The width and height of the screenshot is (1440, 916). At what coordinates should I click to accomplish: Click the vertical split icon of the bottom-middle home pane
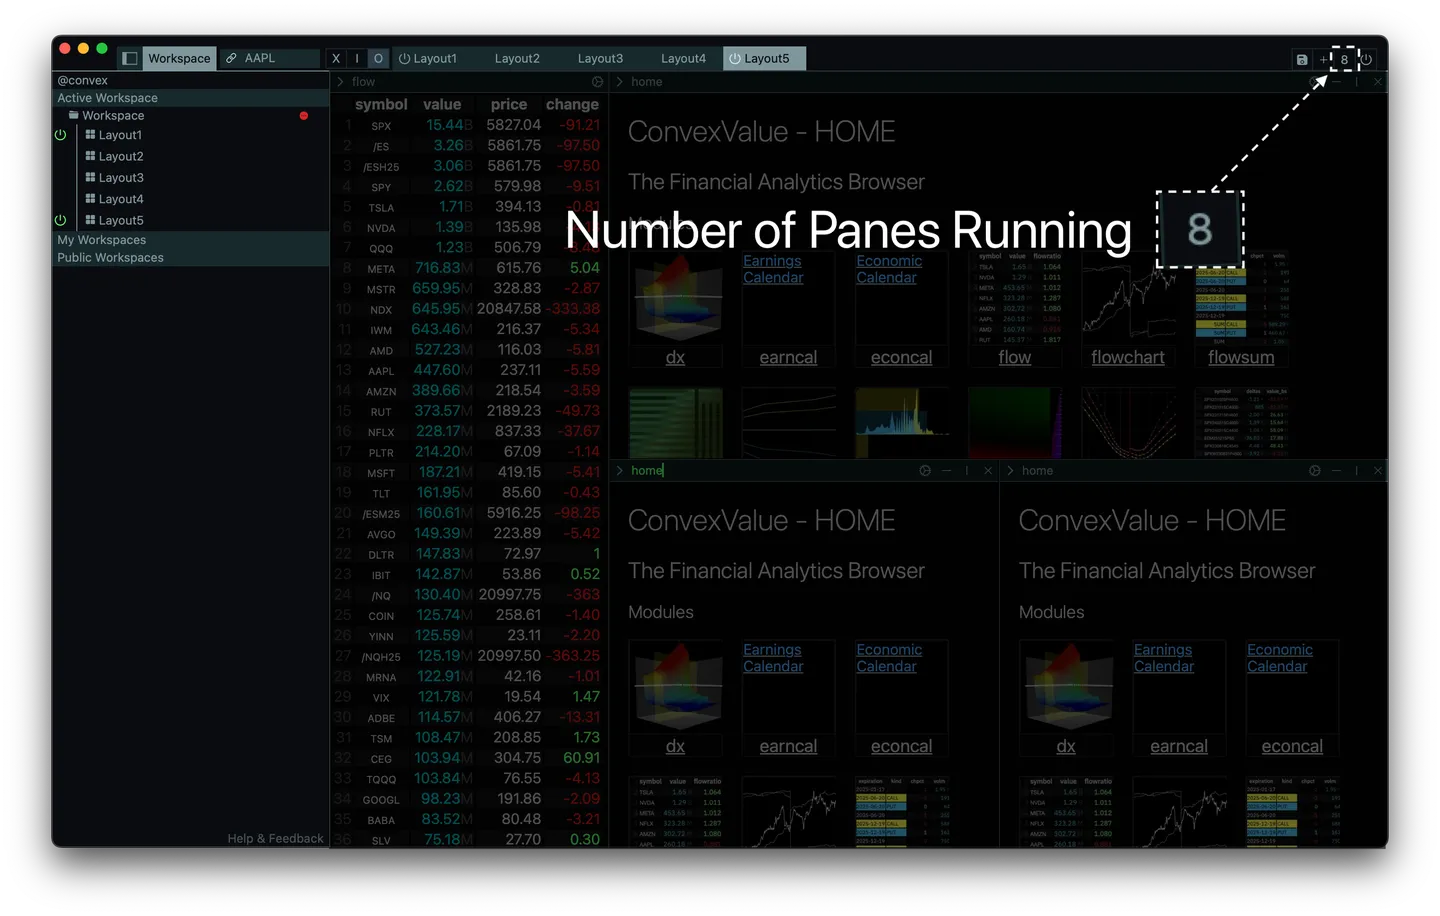(x=967, y=471)
